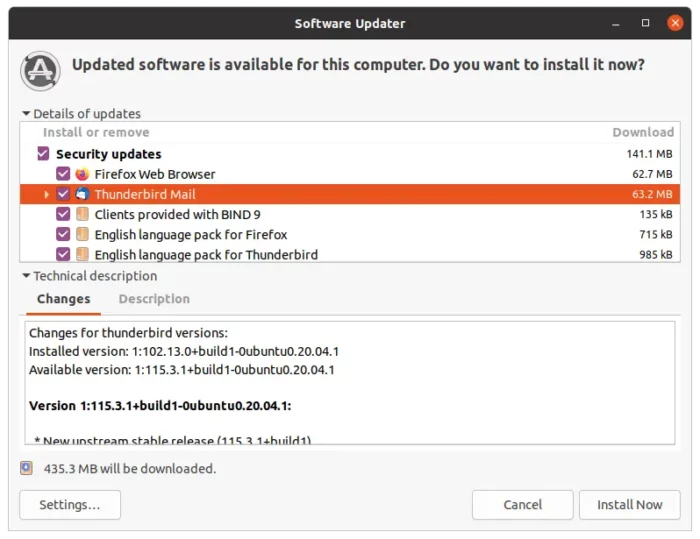
Task: Uncheck the Thunderbird Mail checkbox
Action: (x=63, y=194)
